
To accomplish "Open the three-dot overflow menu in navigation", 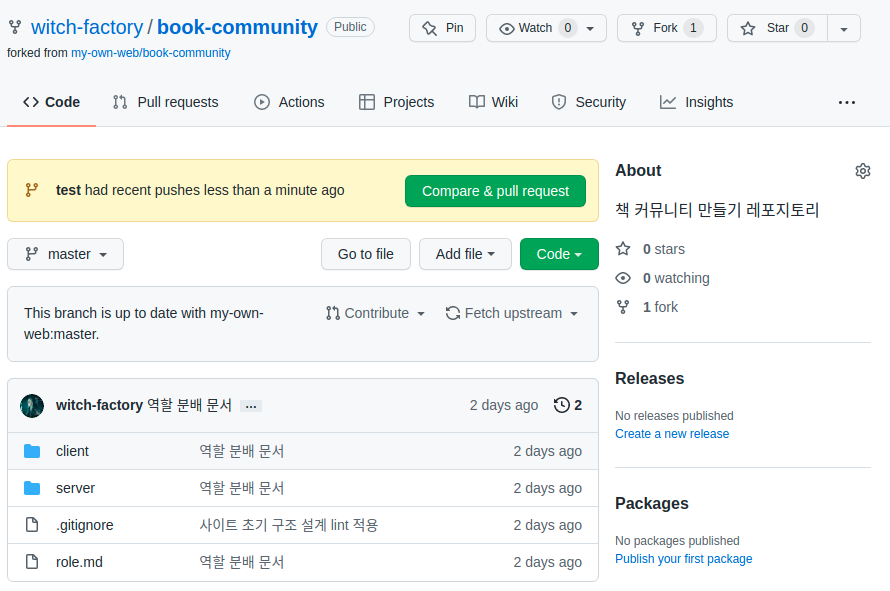I will (x=846, y=102).
